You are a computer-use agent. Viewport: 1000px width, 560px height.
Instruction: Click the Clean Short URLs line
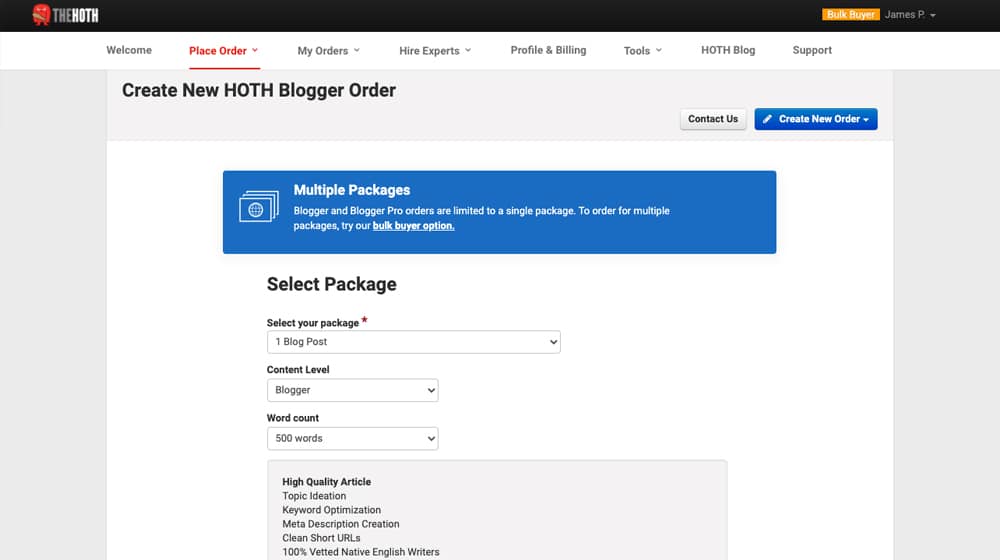pos(321,538)
